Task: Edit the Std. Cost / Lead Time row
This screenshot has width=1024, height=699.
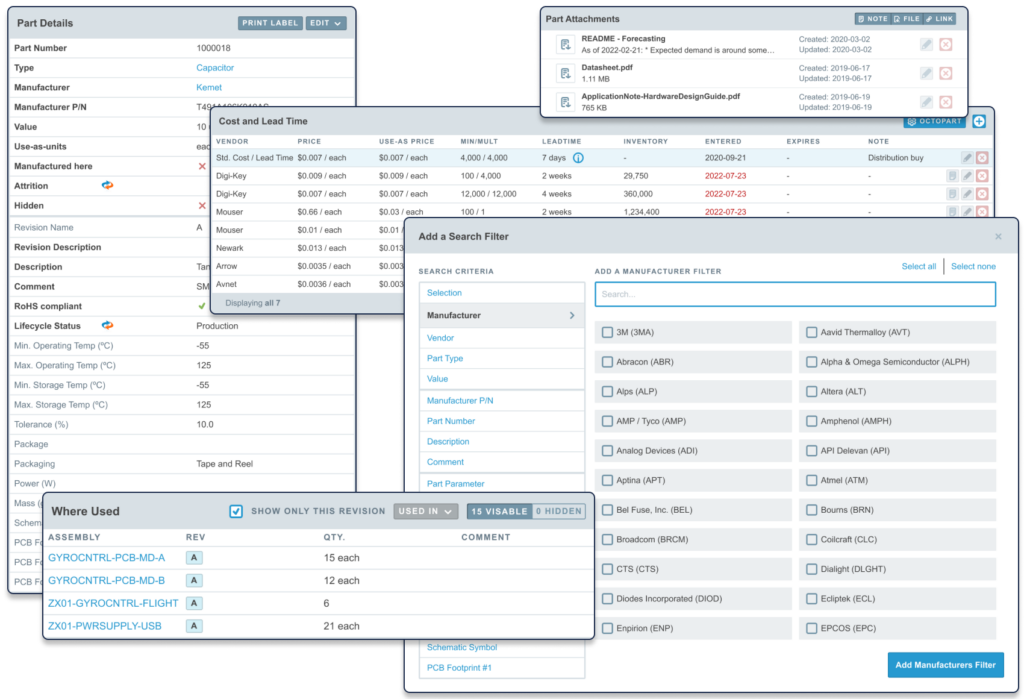Action: tap(967, 157)
